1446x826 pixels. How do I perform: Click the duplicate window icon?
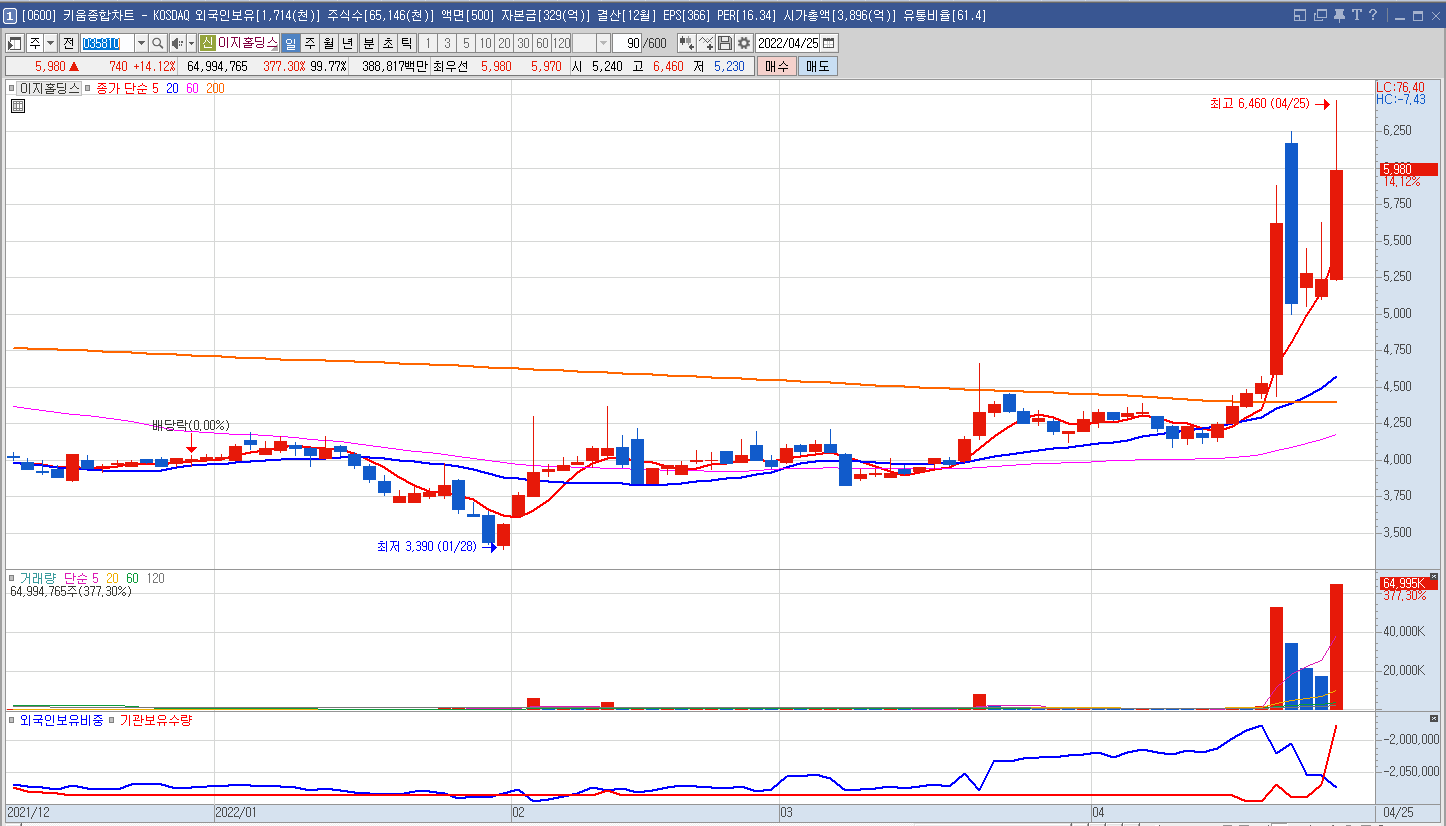pos(1320,15)
